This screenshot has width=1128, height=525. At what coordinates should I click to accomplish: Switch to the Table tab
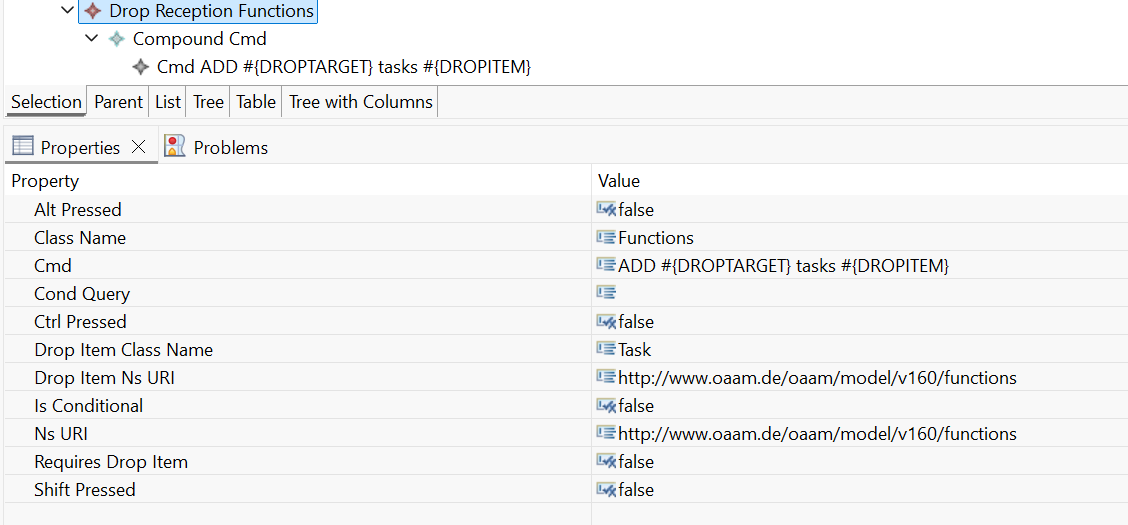tap(256, 102)
